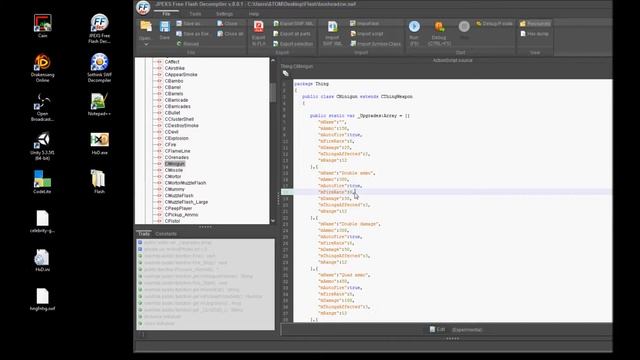This screenshot has height=360, width=640.
Task: Close all open files via ribbon
Action: click(x=230, y=34)
